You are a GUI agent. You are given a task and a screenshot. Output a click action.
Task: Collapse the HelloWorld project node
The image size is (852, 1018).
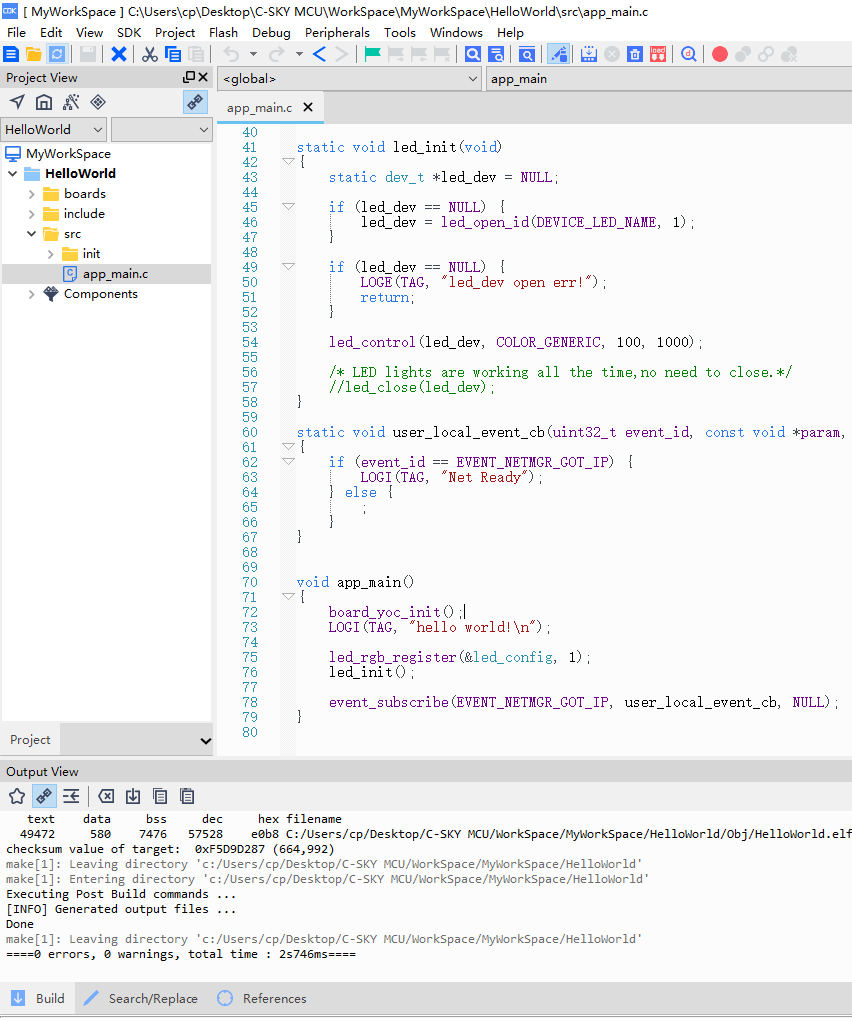coord(12,173)
